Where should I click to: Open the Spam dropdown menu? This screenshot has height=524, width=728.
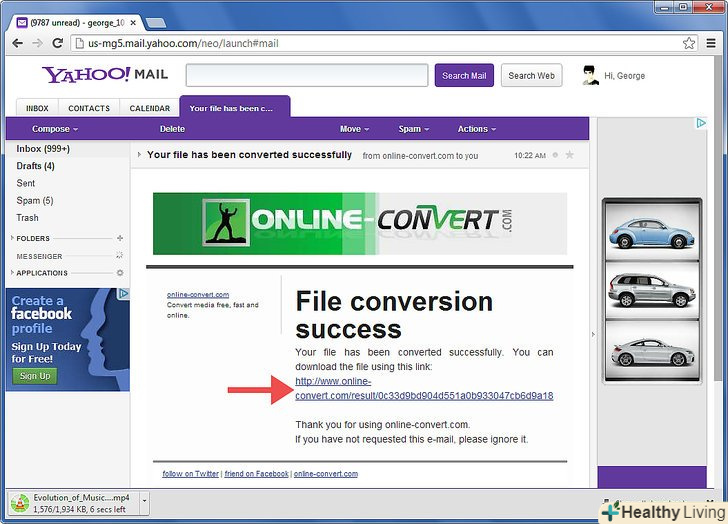tap(413, 129)
